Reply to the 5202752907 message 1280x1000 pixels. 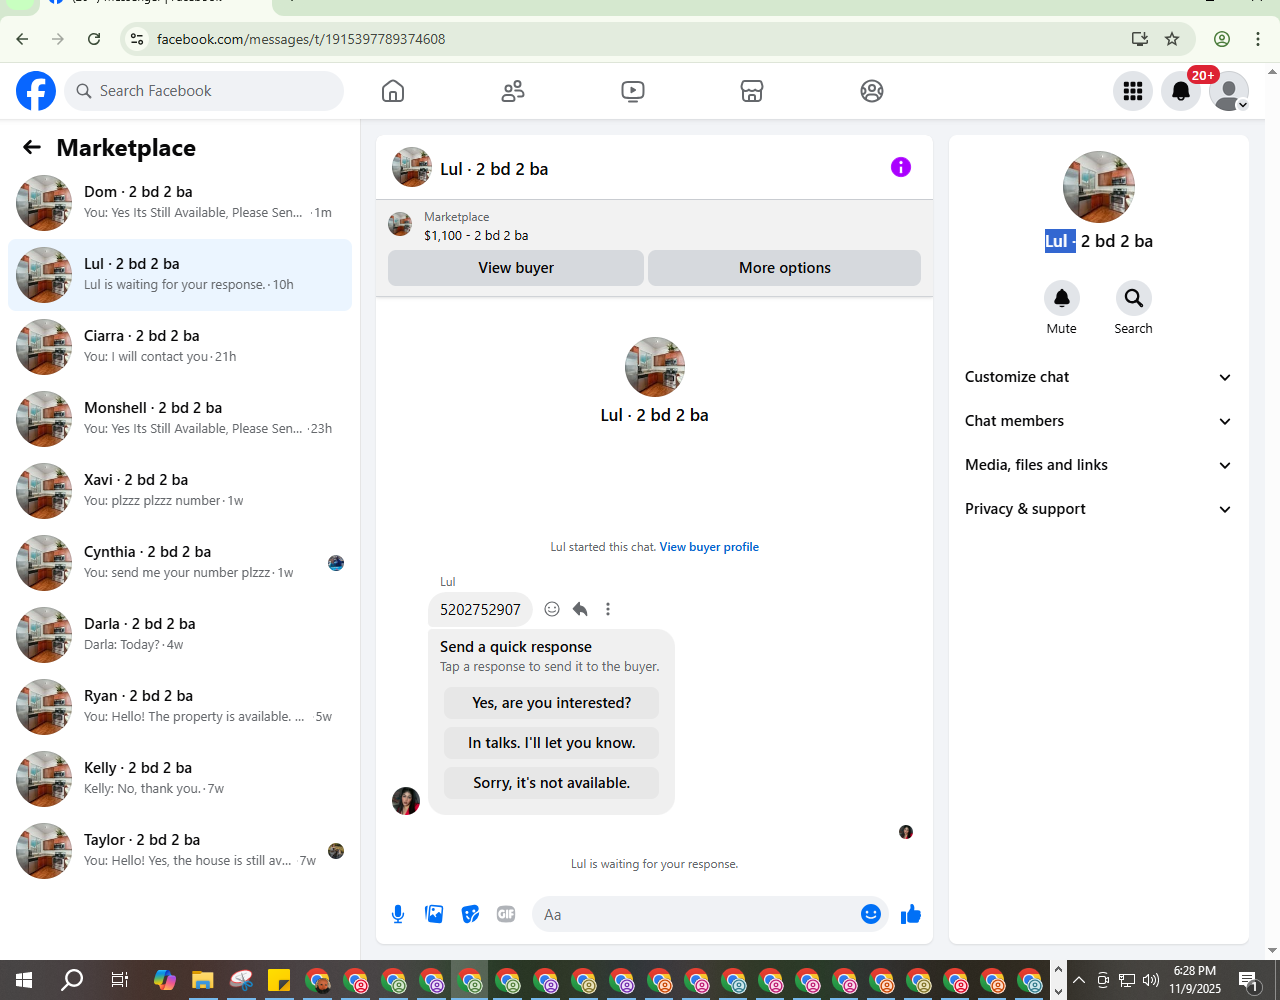580,609
